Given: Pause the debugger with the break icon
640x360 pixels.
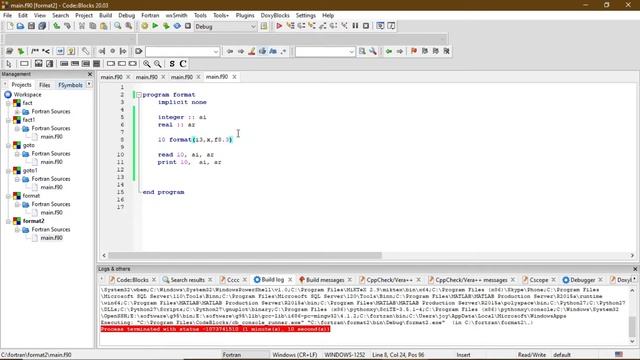Looking at the screenshot, I should (x=355, y=26).
